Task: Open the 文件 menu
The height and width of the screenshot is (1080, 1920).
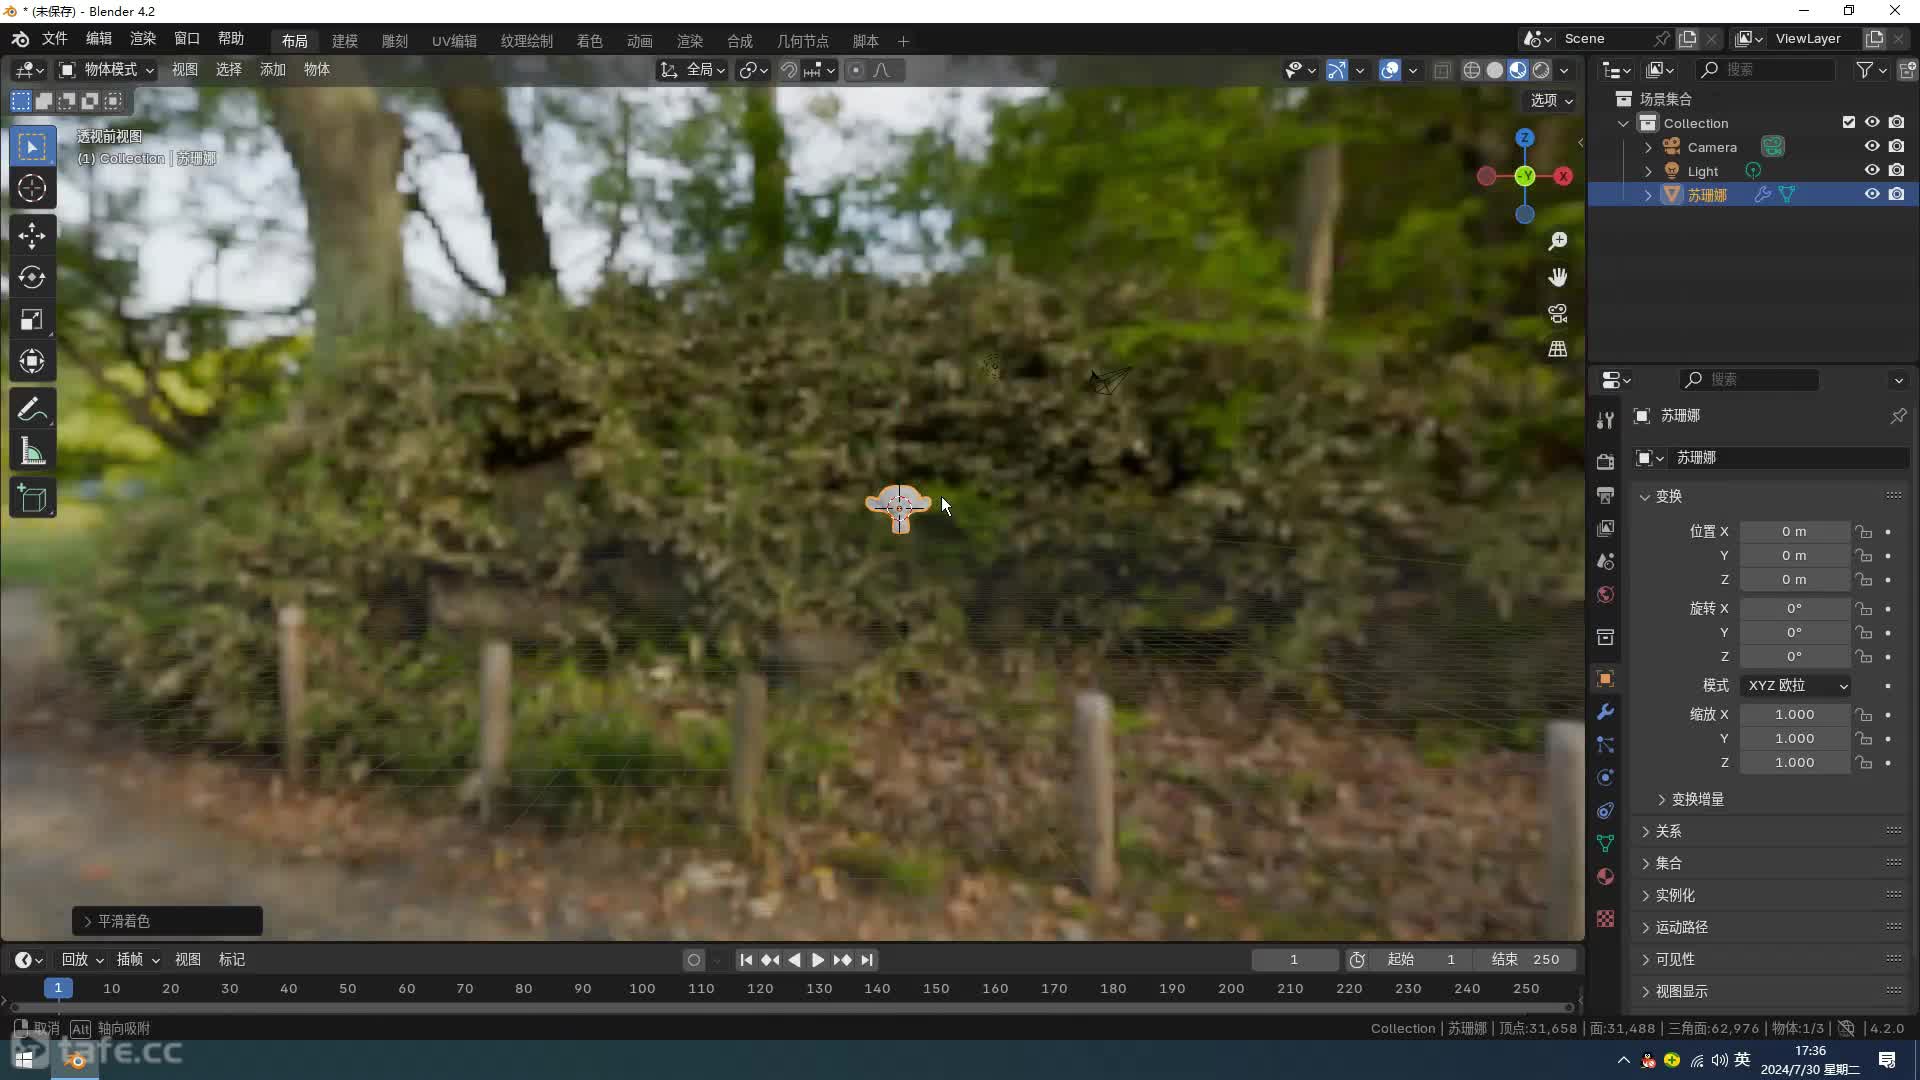Action: tap(54, 38)
